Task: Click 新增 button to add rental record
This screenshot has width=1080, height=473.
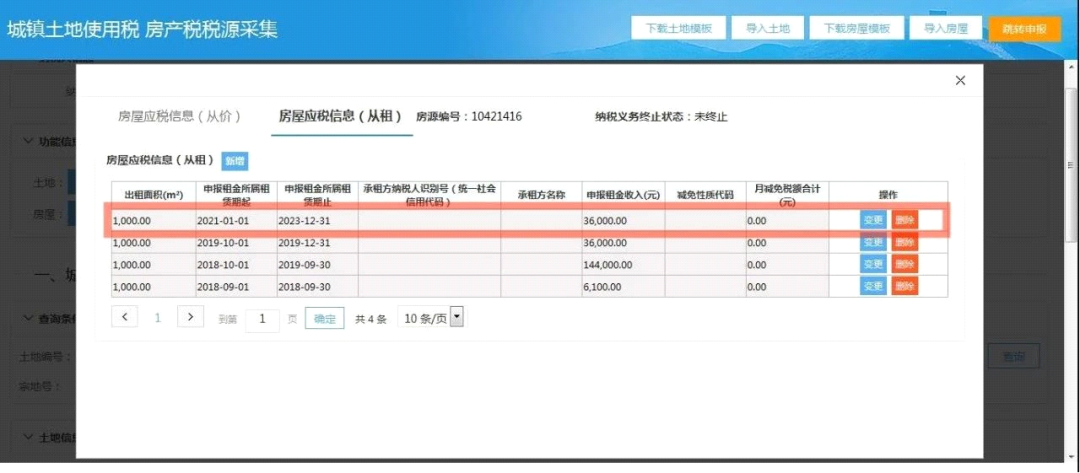Action: pos(235,161)
